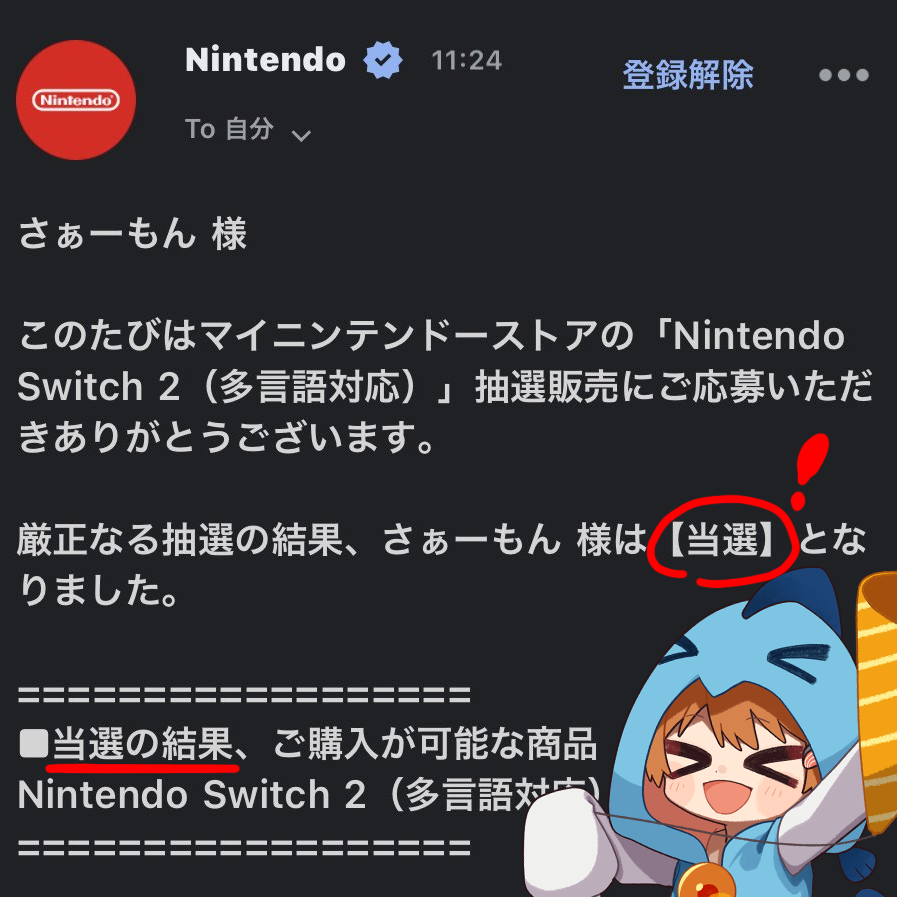Click the 11:24 timestamp
The image size is (897, 897).
(467, 61)
